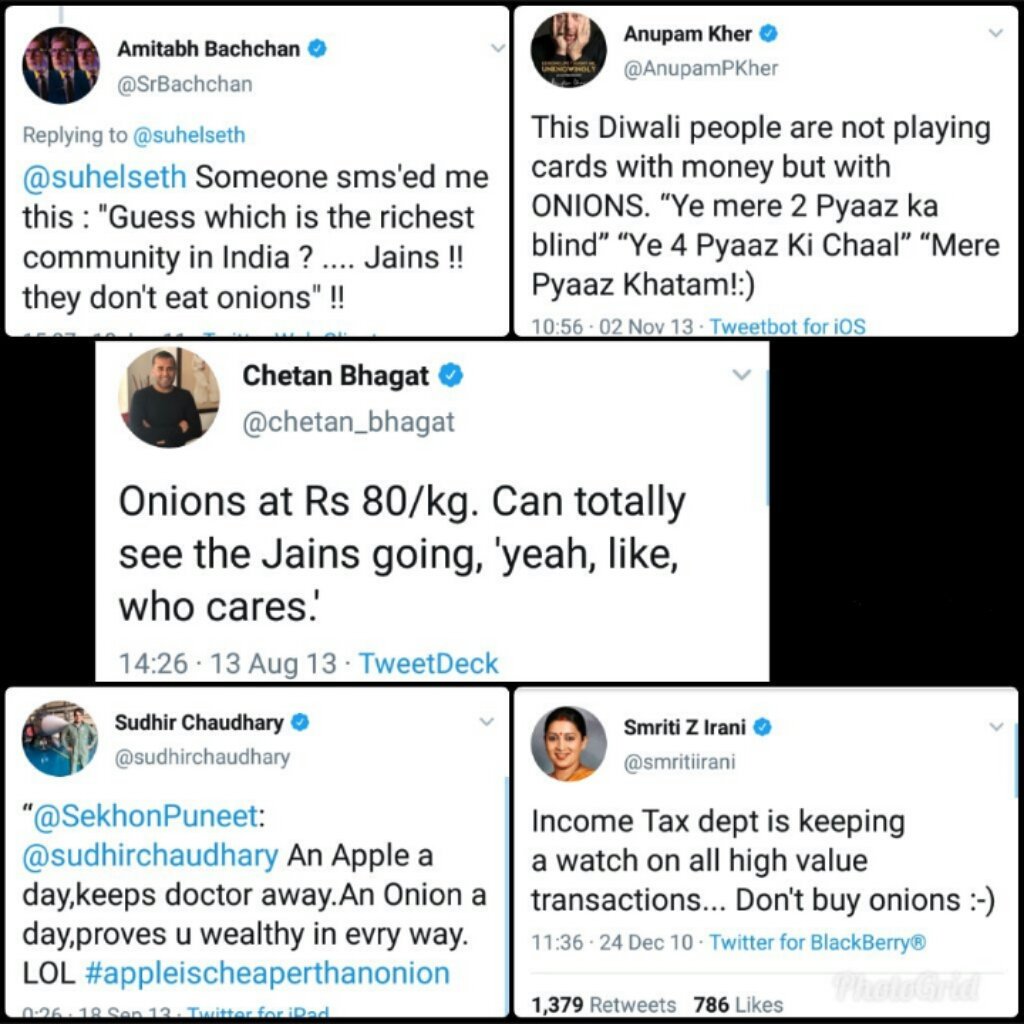Open Chetan Bhagat's profile photo
The height and width of the screenshot is (1024, 1024).
tap(168, 397)
